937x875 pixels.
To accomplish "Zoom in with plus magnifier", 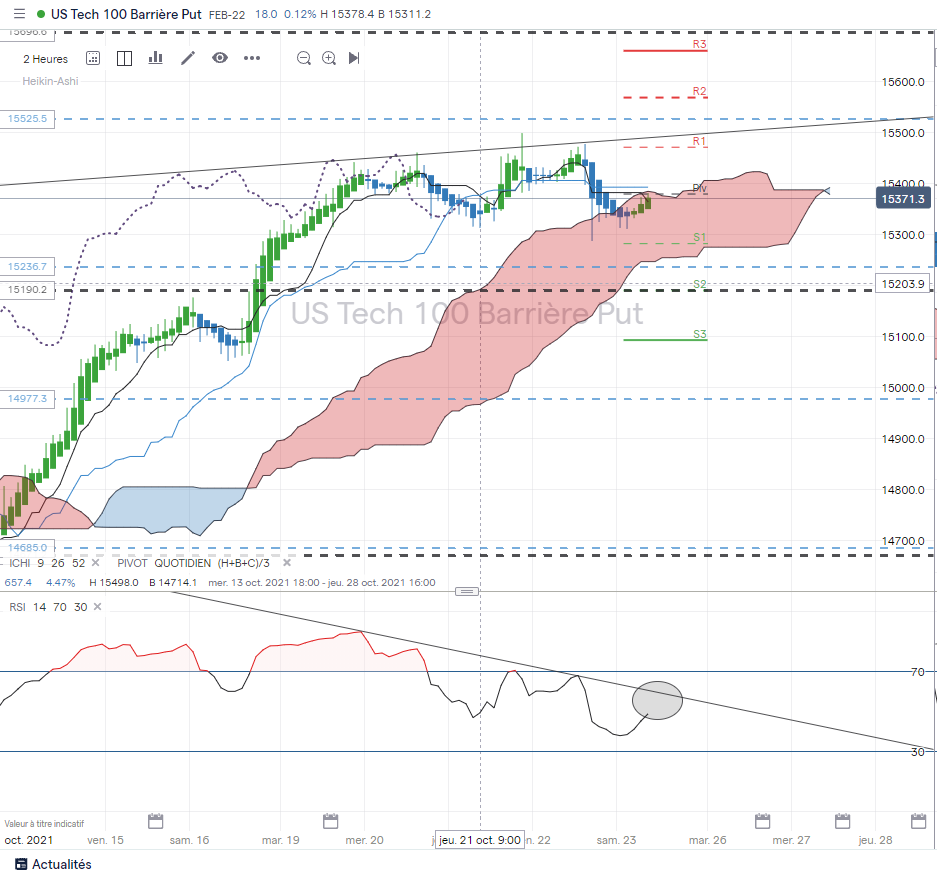I will tap(329, 58).
